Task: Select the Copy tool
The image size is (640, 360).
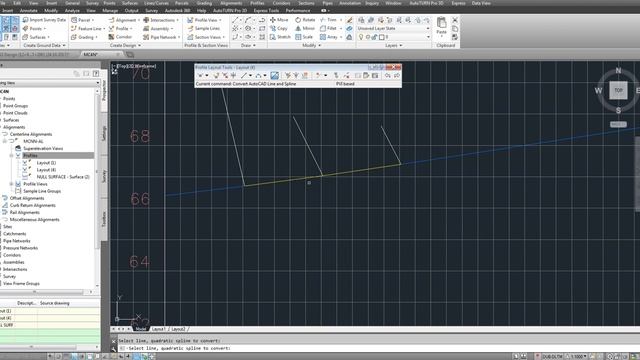Action: point(279,29)
